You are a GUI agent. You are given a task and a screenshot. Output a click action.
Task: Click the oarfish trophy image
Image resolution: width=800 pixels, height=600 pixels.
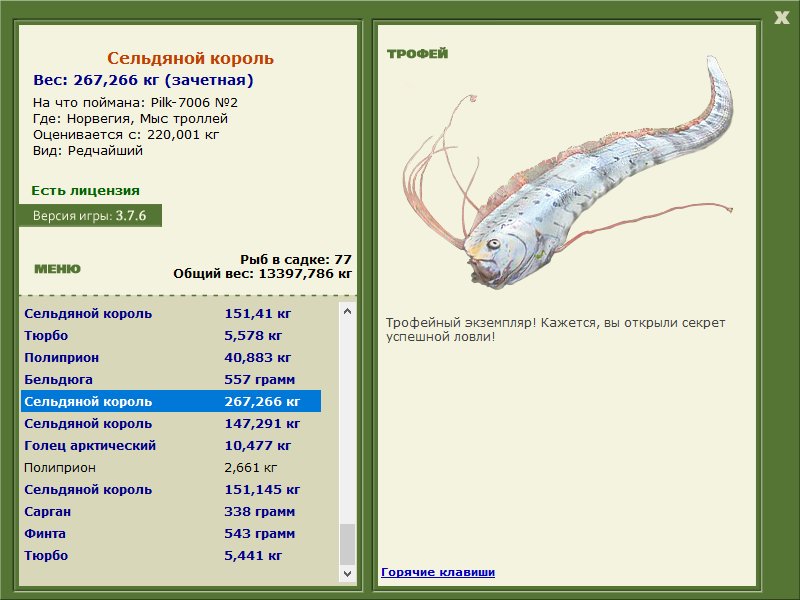567,173
